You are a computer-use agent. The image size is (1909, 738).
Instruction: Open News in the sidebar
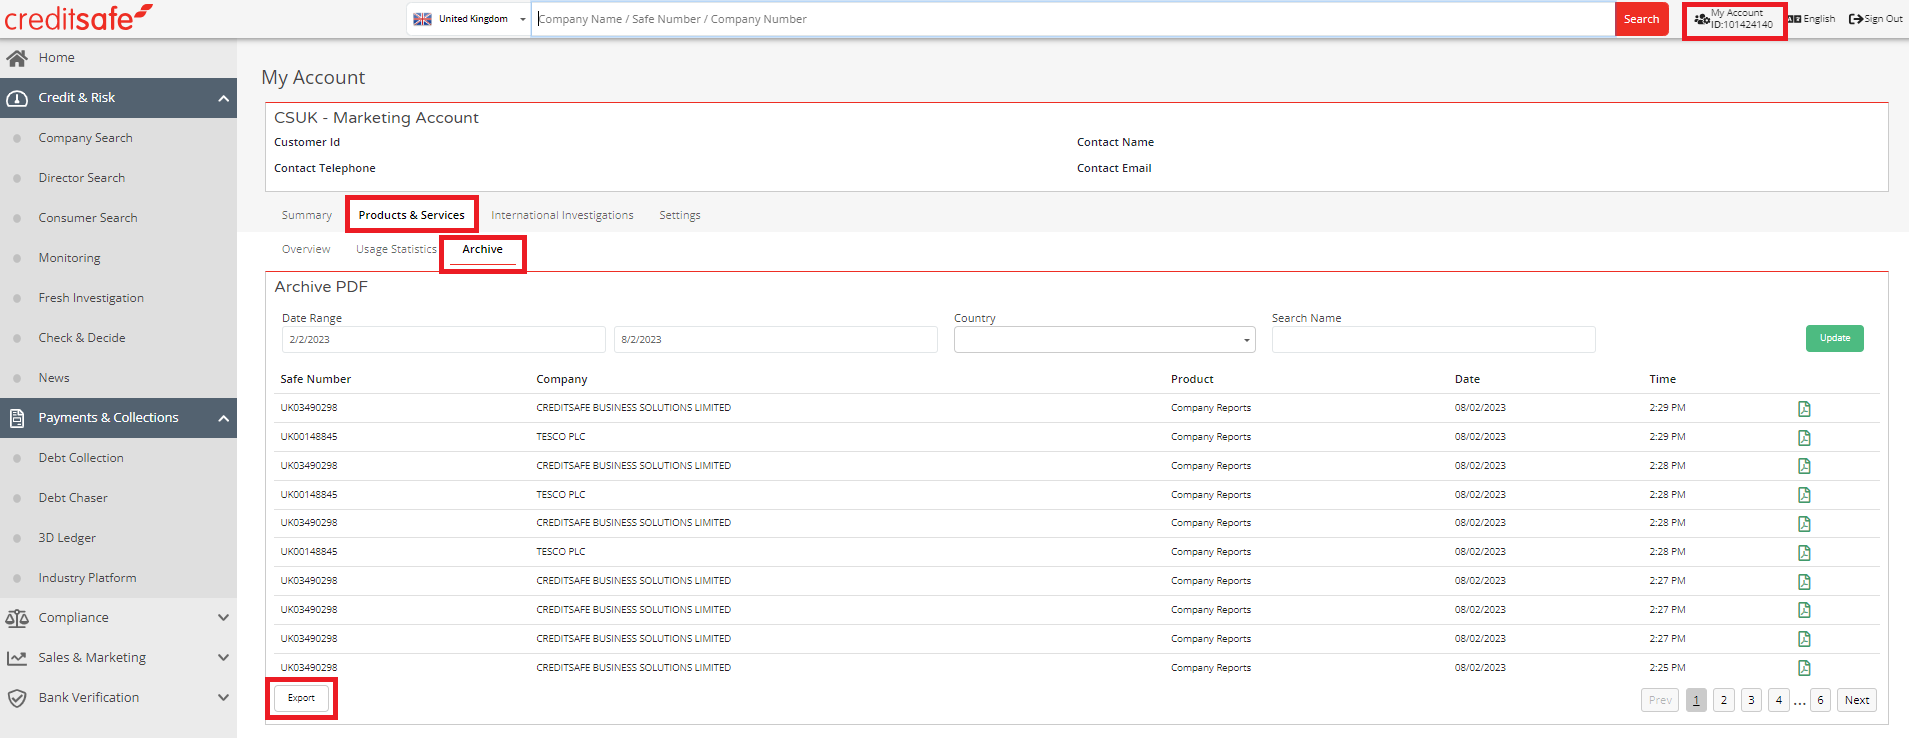coord(54,378)
